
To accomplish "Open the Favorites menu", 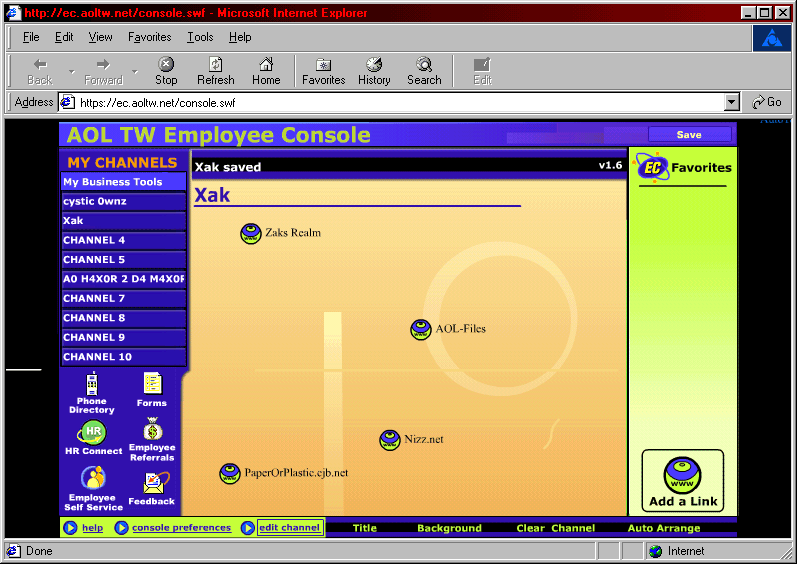I will (149, 37).
